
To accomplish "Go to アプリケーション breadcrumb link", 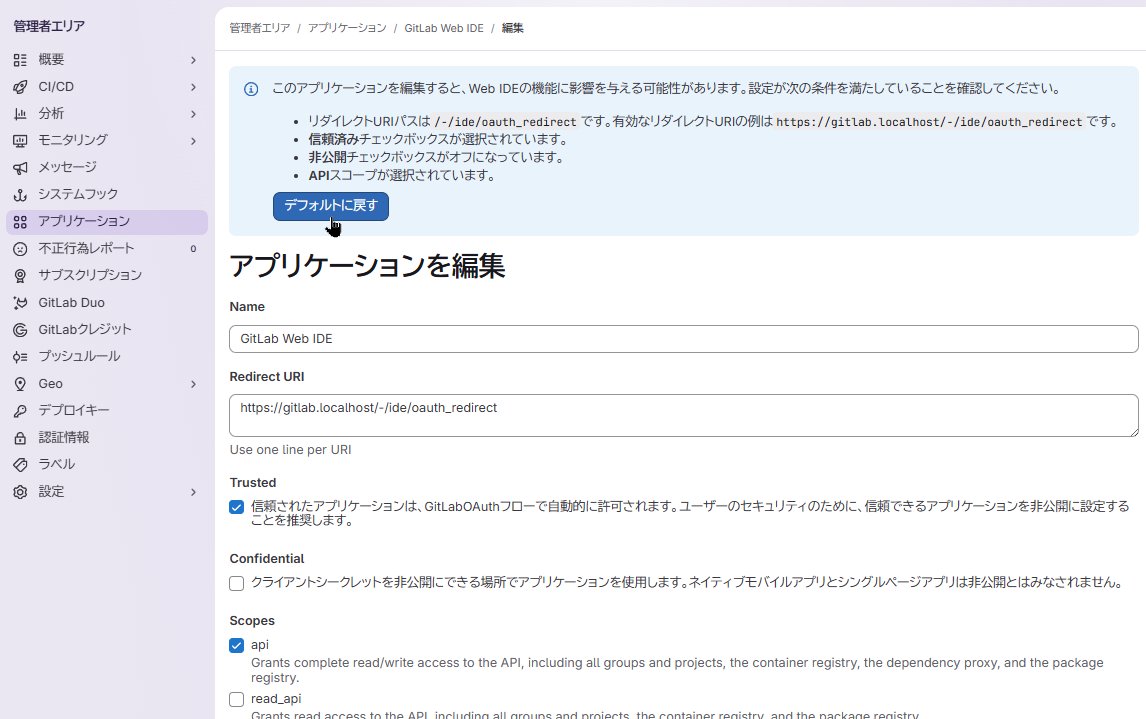I will point(347,28).
